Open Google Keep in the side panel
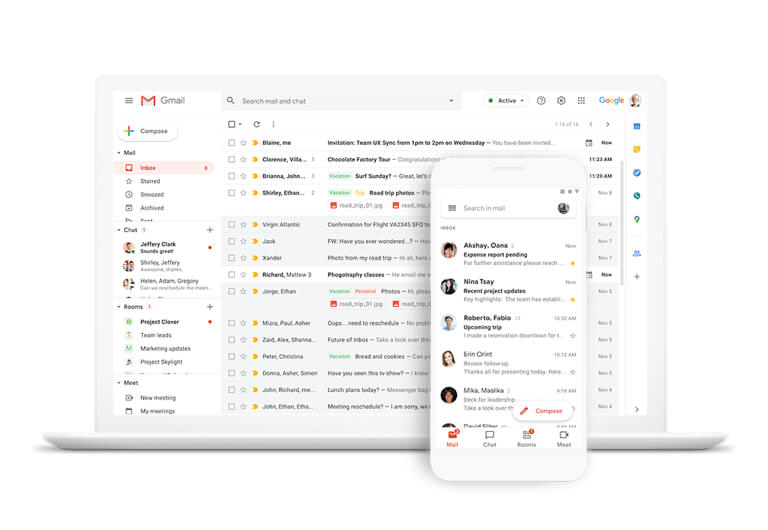This screenshot has height=530, width=768. tap(636, 150)
